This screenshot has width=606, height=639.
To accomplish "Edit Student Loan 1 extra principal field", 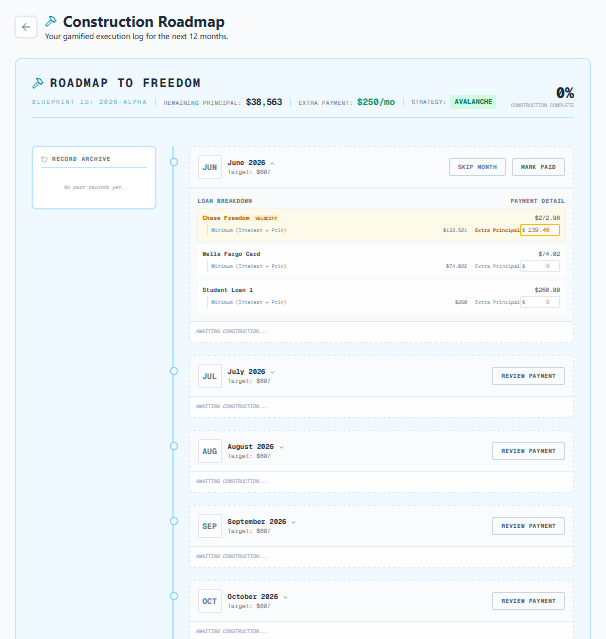I will pos(540,302).
